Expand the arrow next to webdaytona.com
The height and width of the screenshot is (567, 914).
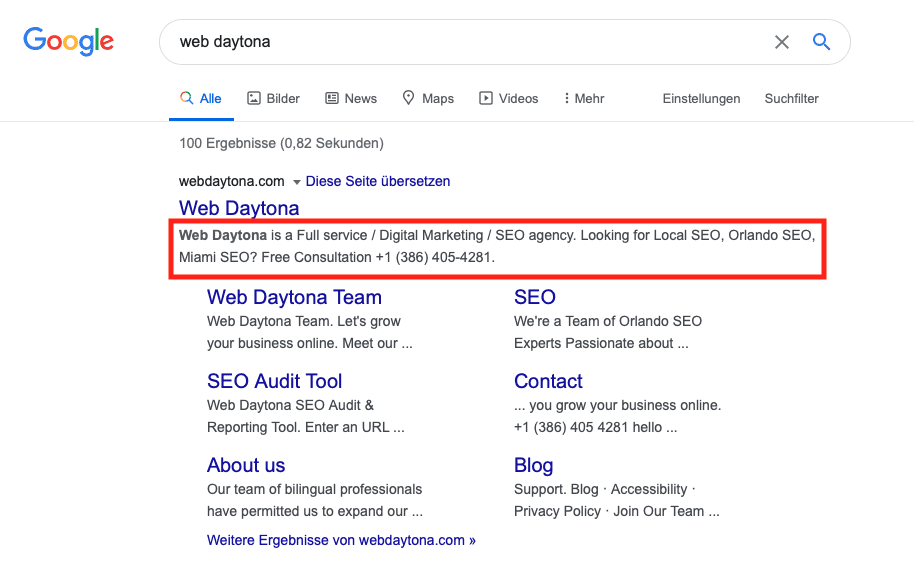pos(296,182)
